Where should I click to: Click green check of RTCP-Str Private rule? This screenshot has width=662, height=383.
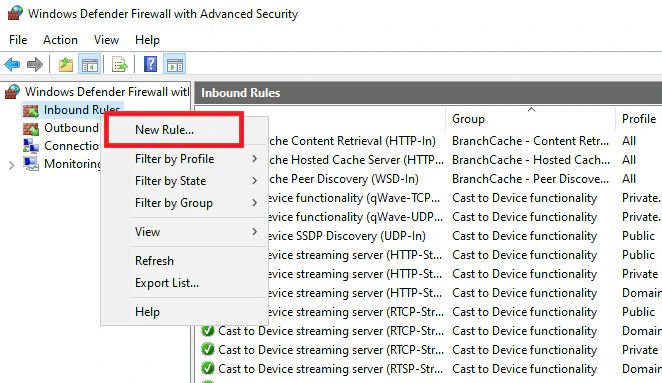208,350
